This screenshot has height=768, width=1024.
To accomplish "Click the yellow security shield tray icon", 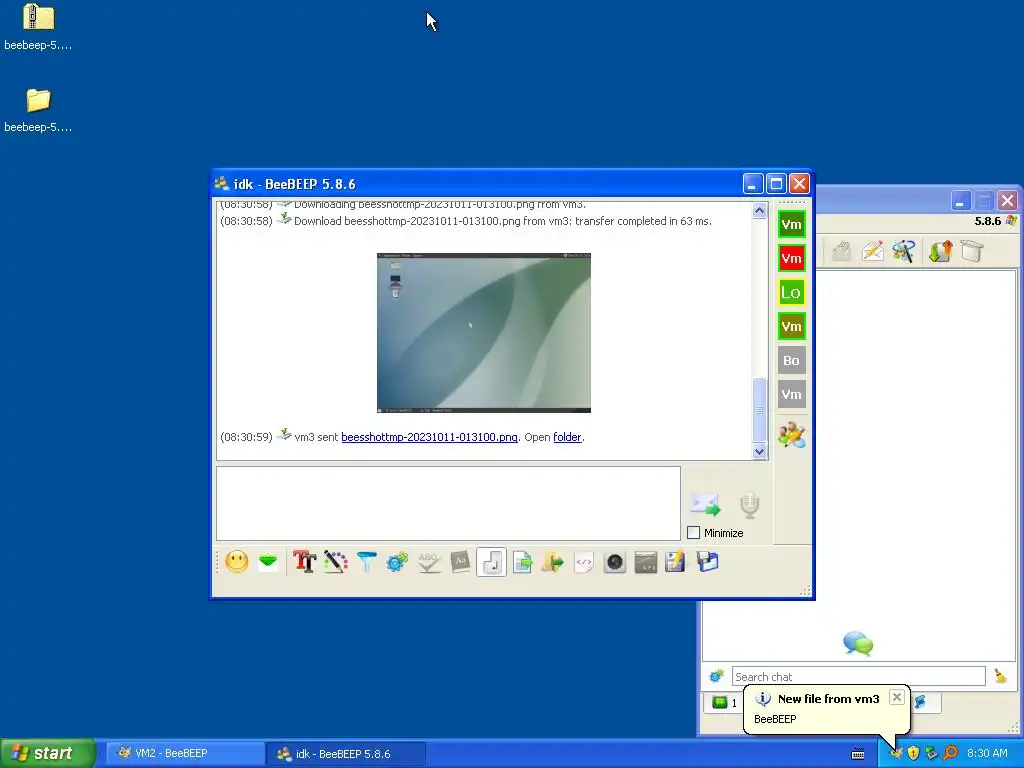I will pyautogui.click(x=913, y=753).
